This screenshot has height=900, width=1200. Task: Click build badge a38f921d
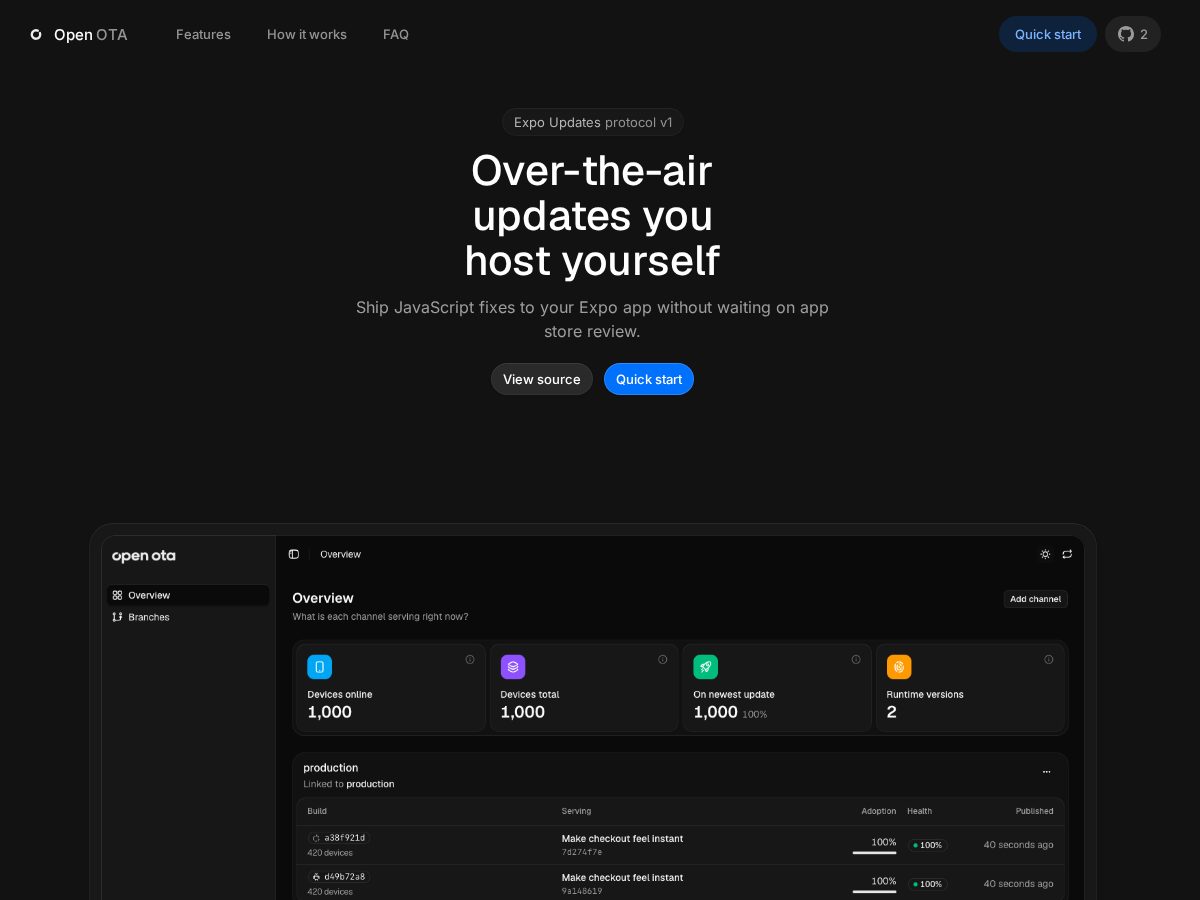click(339, 838)
